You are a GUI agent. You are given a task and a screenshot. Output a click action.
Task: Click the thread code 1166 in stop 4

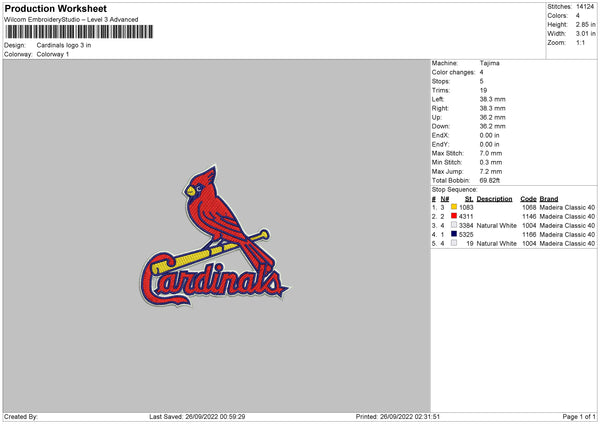pos(529,235)
